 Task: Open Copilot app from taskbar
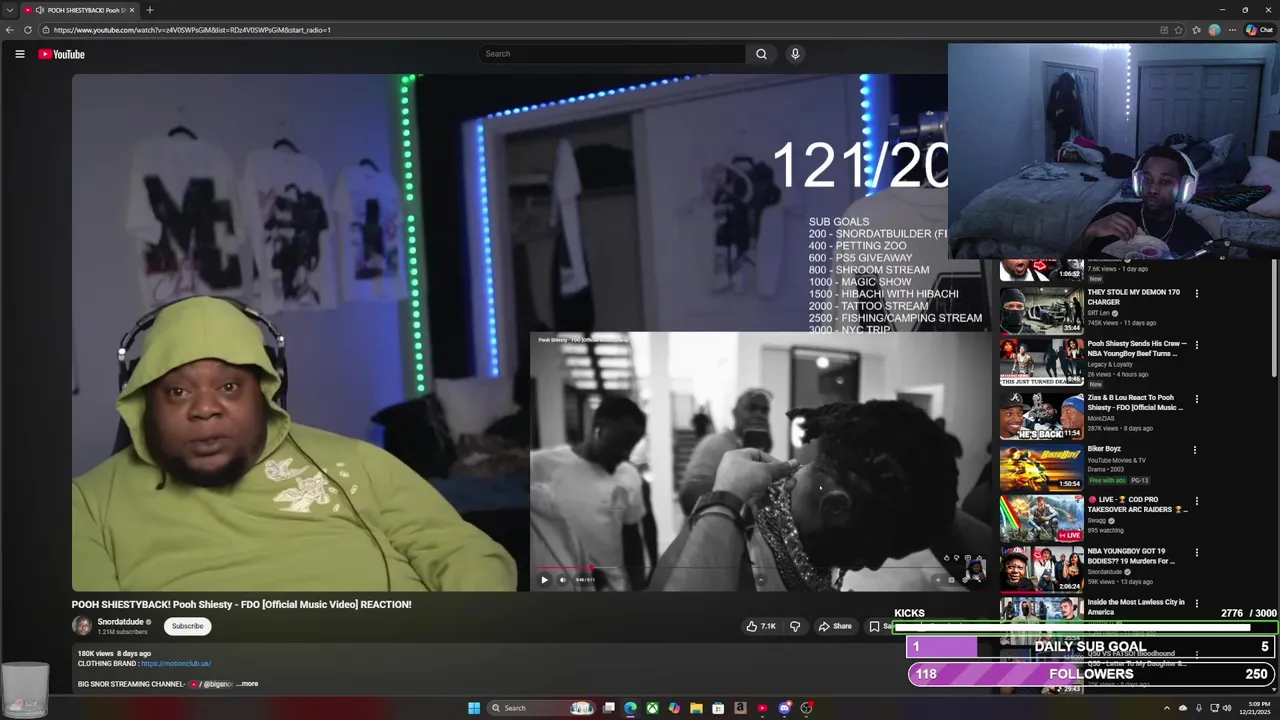click(x=674, y=708)
